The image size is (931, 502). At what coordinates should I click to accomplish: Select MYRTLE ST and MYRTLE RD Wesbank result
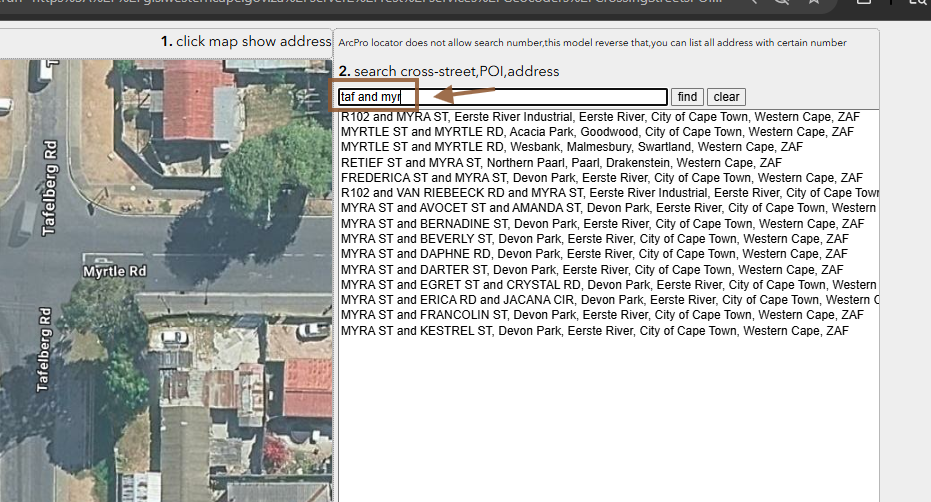click(x=571, y=147)
